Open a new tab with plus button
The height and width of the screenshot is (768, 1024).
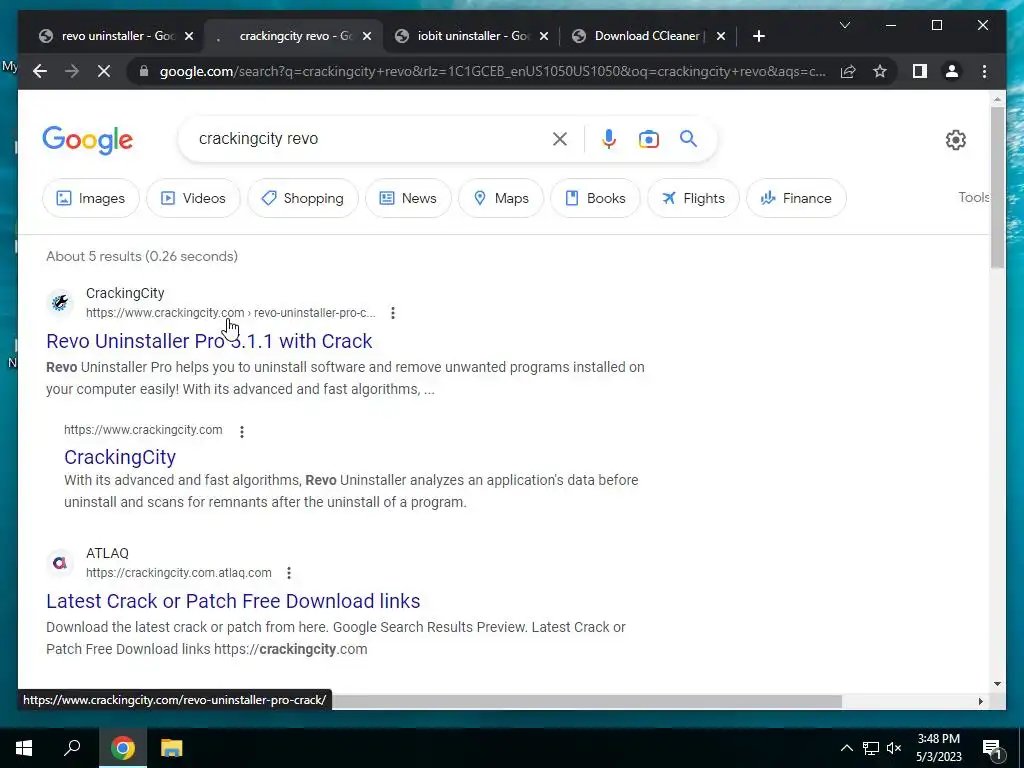click(x=758, y=36)
